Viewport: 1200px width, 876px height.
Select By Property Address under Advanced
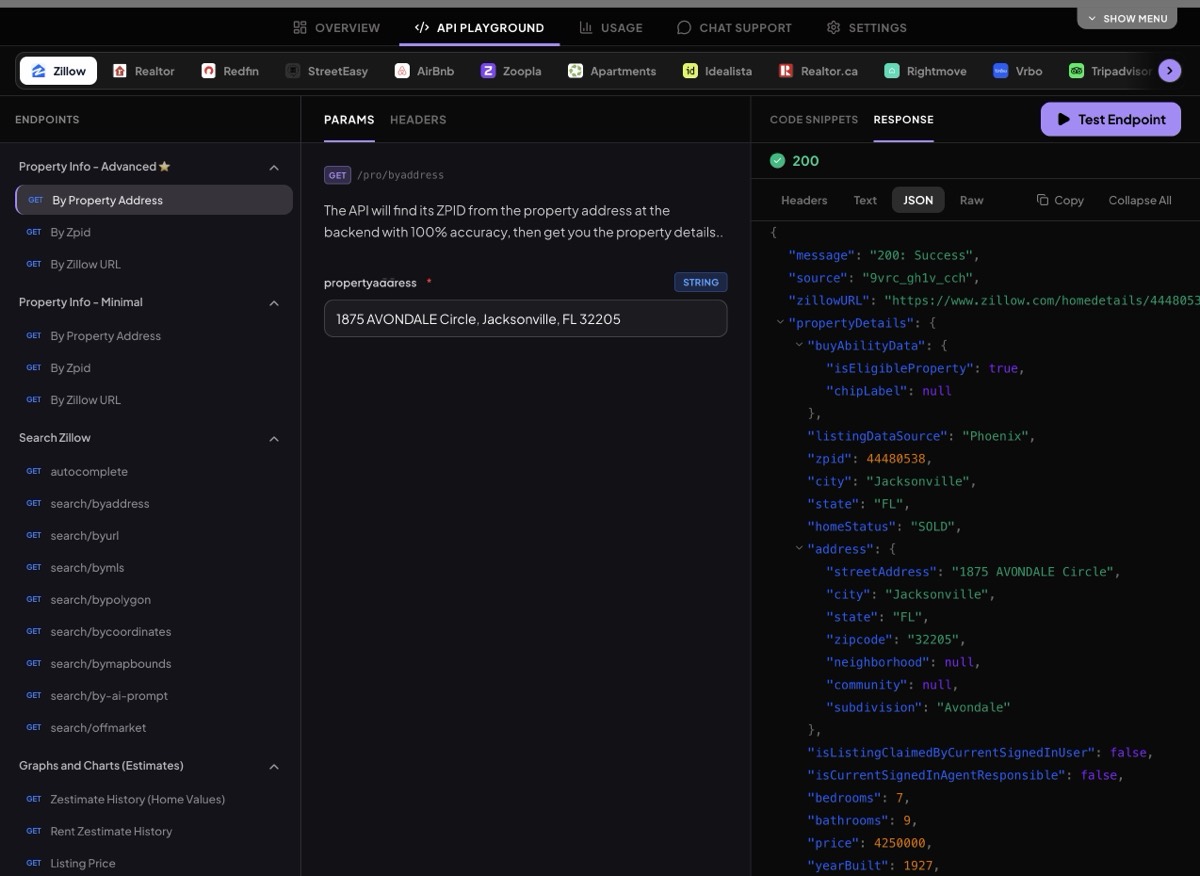point(154,200)
